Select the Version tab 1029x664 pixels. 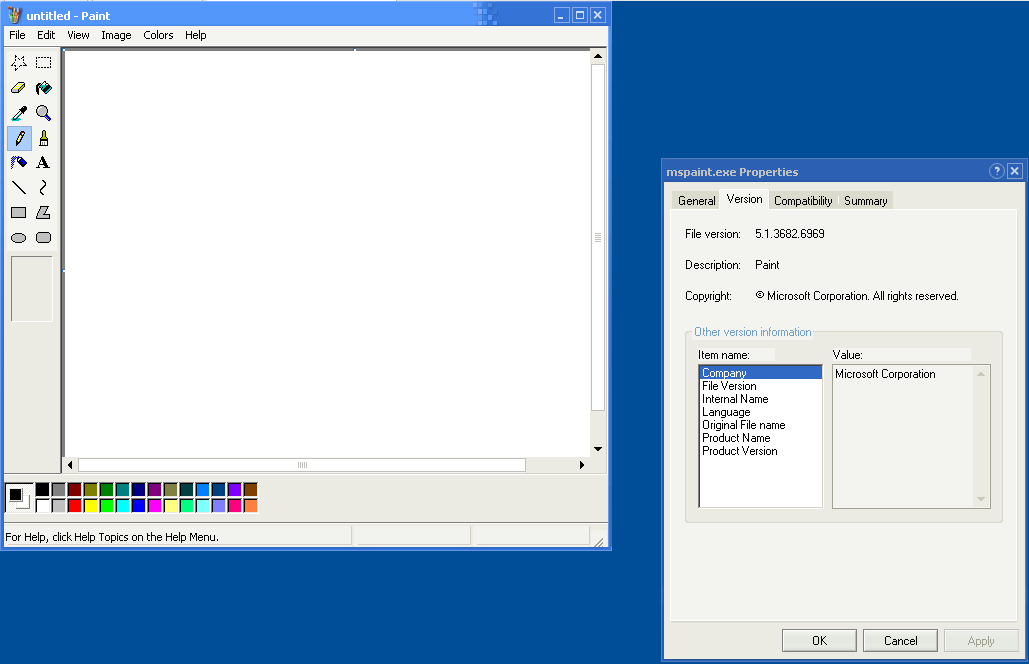tap(744, 199)
